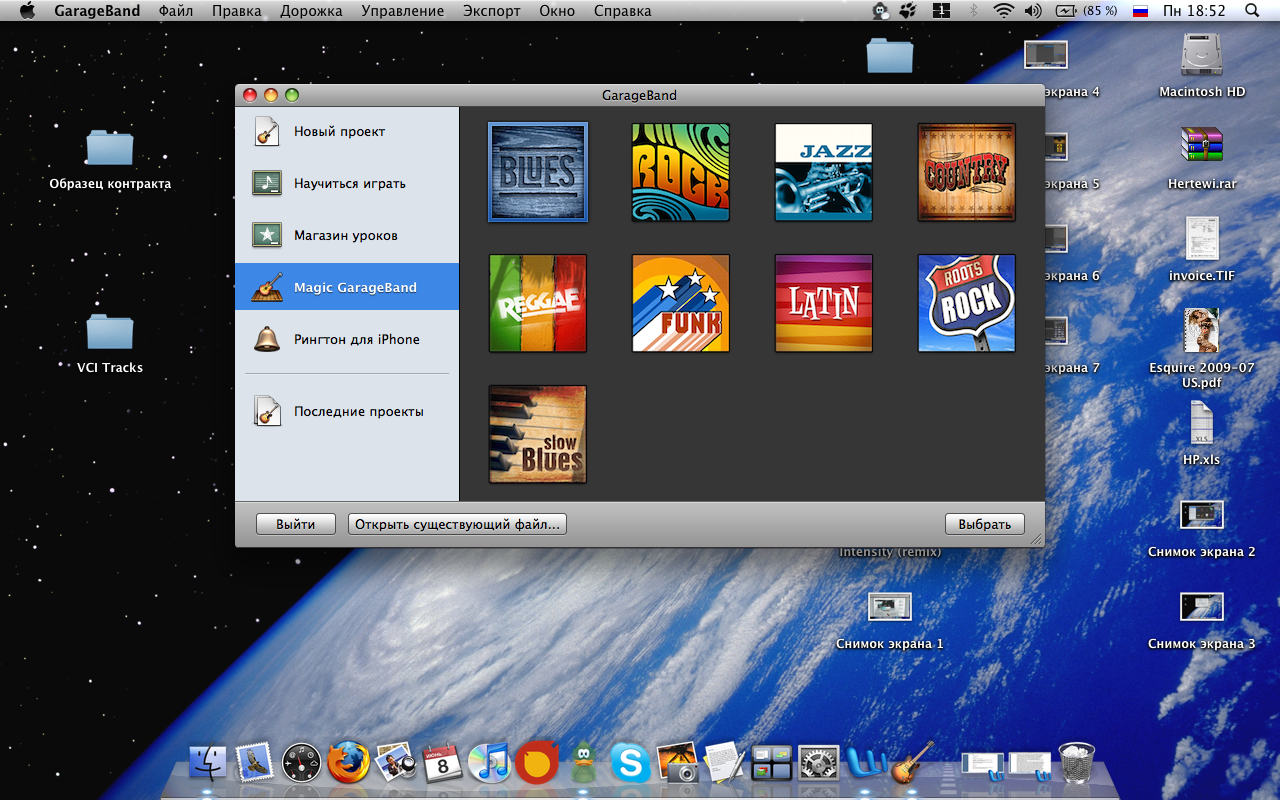Open the Apple menu

pos(27,11)
